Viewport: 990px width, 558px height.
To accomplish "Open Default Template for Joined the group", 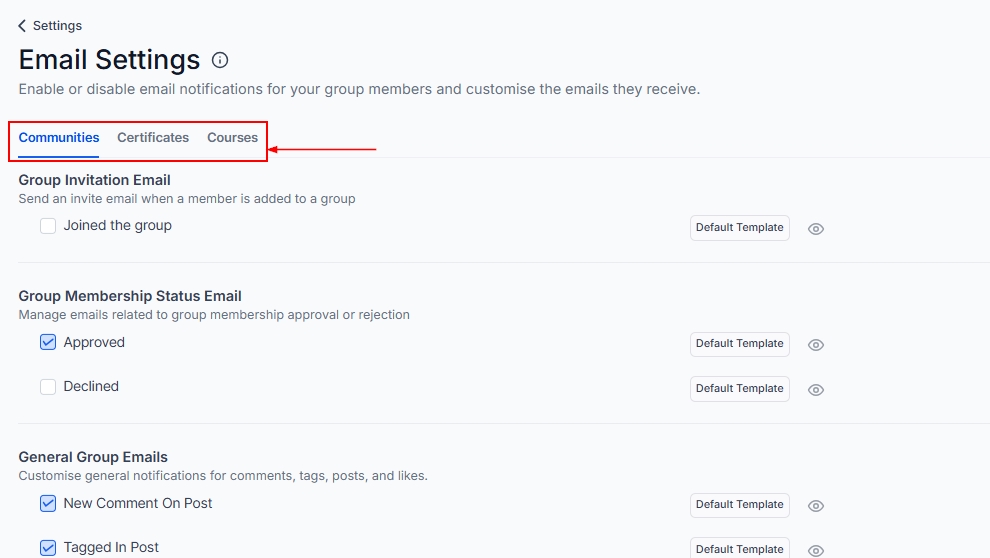I will pyautogui.click(x=739, y=228).
